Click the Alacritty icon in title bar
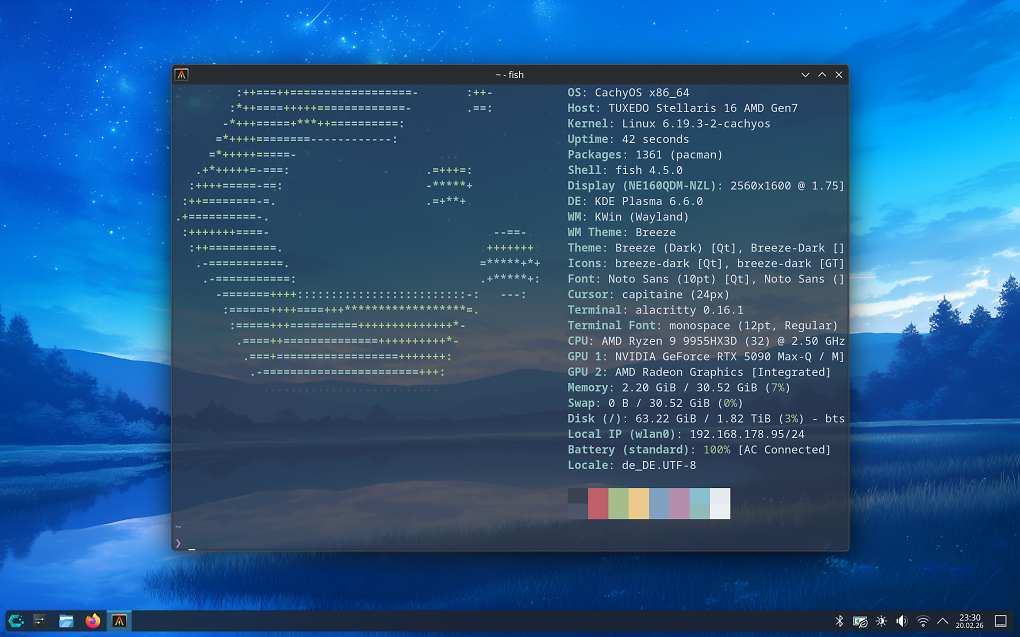The image size is (1020, 637). click(x=181, y=75)
